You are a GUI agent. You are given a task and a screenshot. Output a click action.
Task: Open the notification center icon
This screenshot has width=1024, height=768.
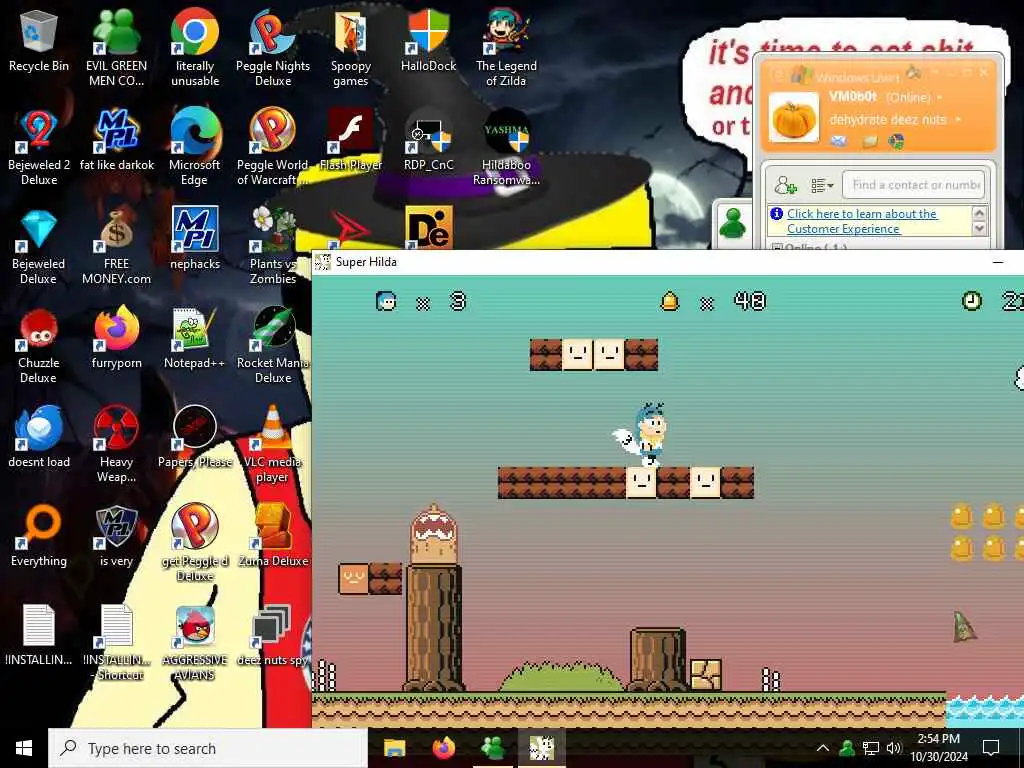991,748
